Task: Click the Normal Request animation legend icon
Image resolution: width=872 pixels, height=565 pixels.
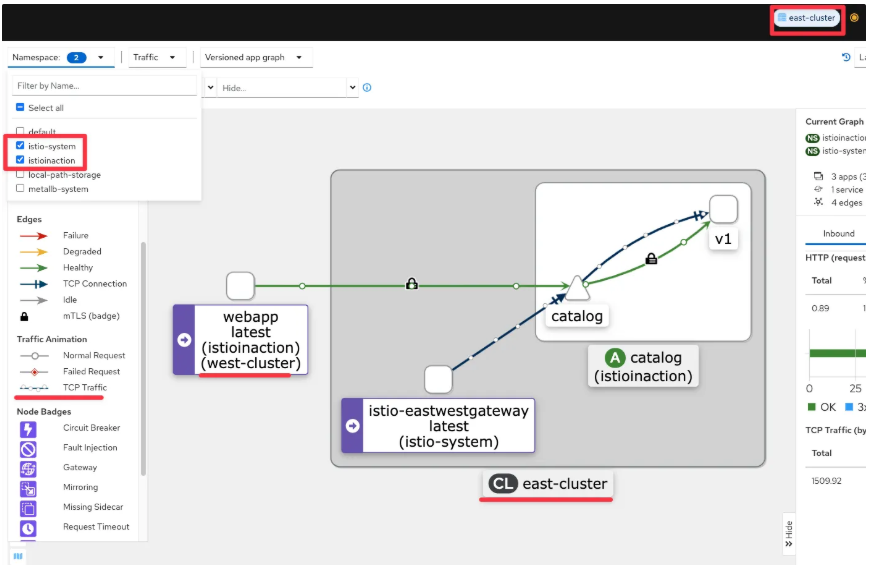Action: click(x=33, y=355)
